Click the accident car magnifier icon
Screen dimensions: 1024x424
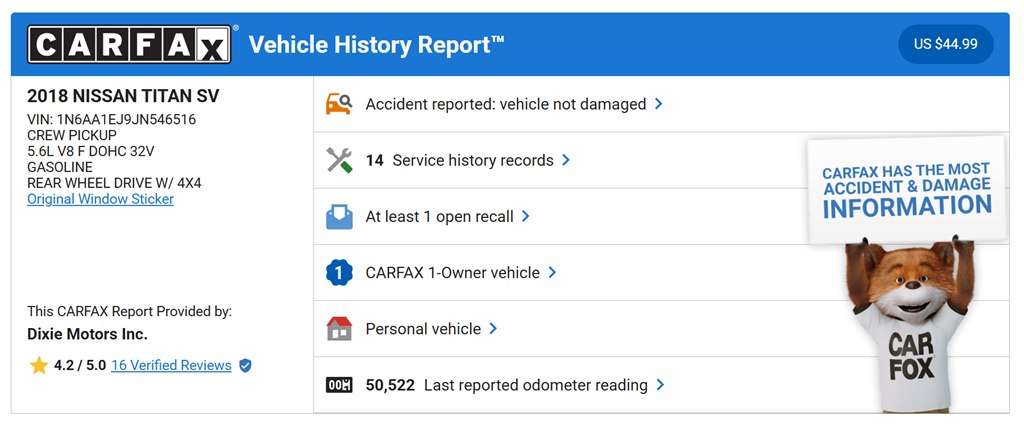point(339,104)
